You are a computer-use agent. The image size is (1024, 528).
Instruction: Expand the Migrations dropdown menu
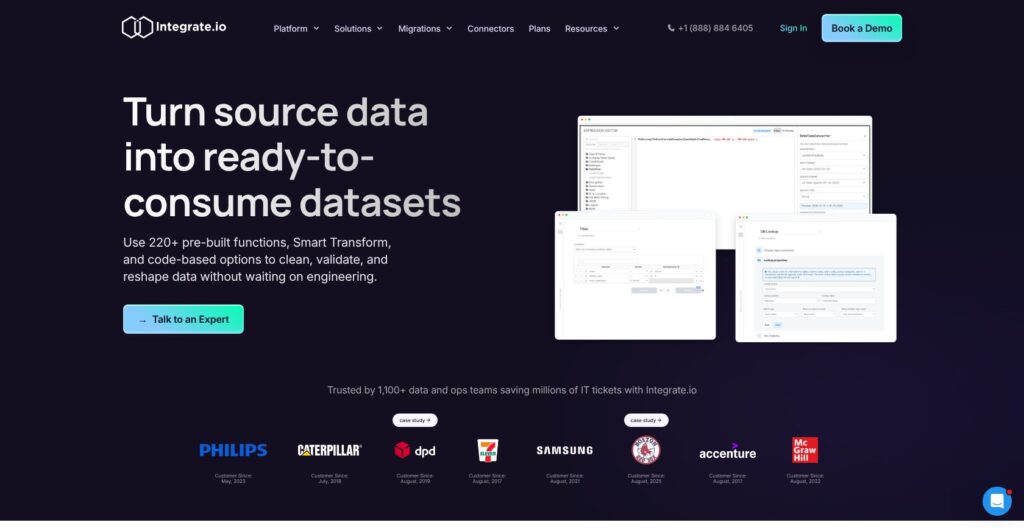425,29
